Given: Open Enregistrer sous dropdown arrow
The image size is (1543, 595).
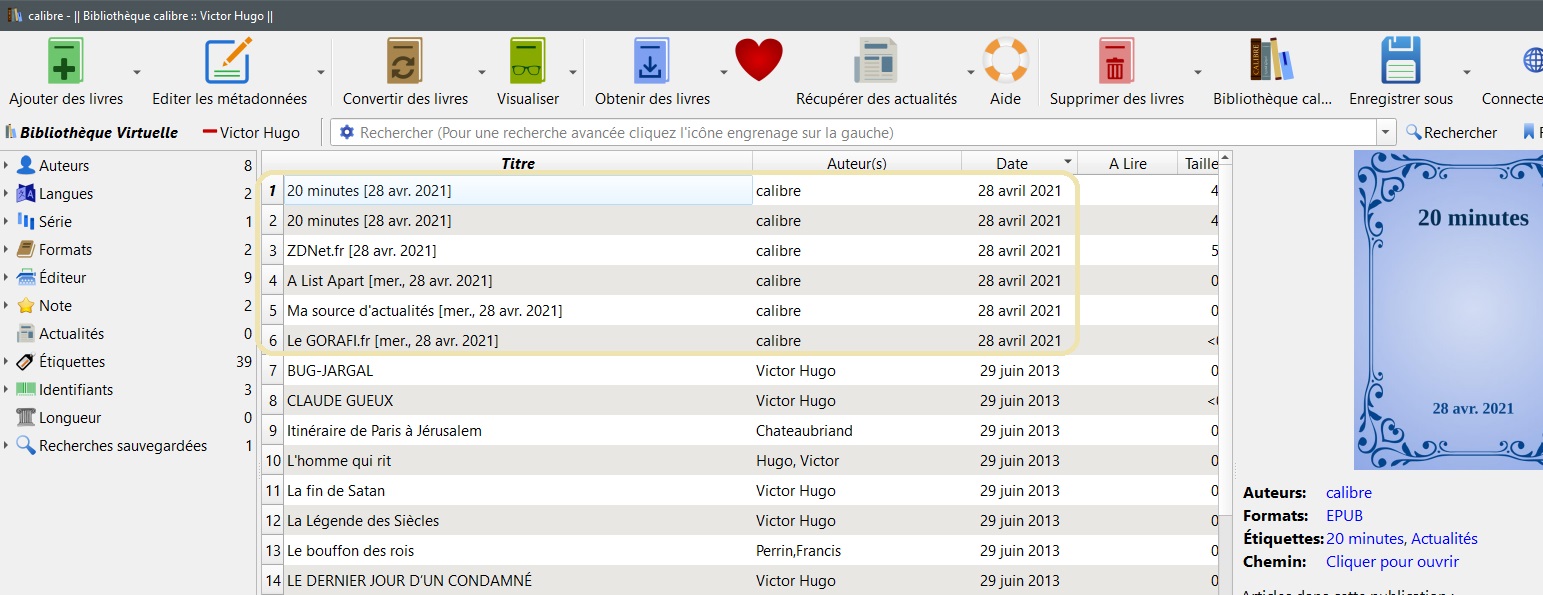Looking at the screenshot, I should pyautogui.click(x=1466, y=73).
